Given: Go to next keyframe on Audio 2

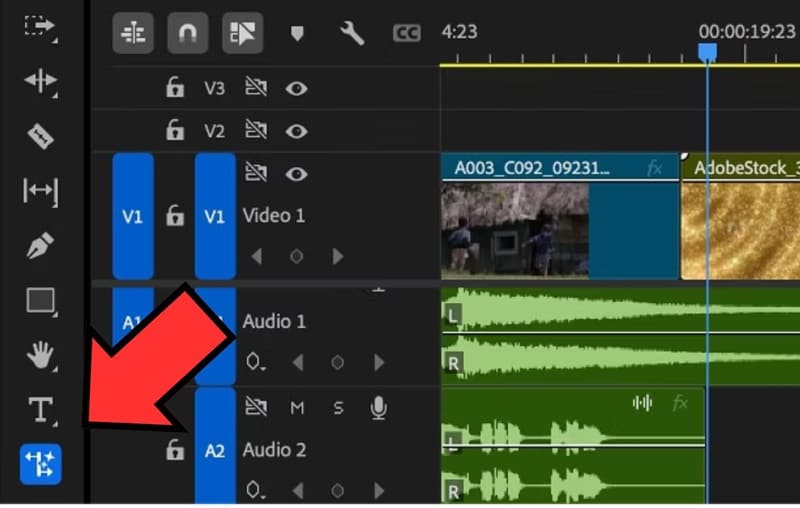Looking at the screenshot, I should click(379, 491).
